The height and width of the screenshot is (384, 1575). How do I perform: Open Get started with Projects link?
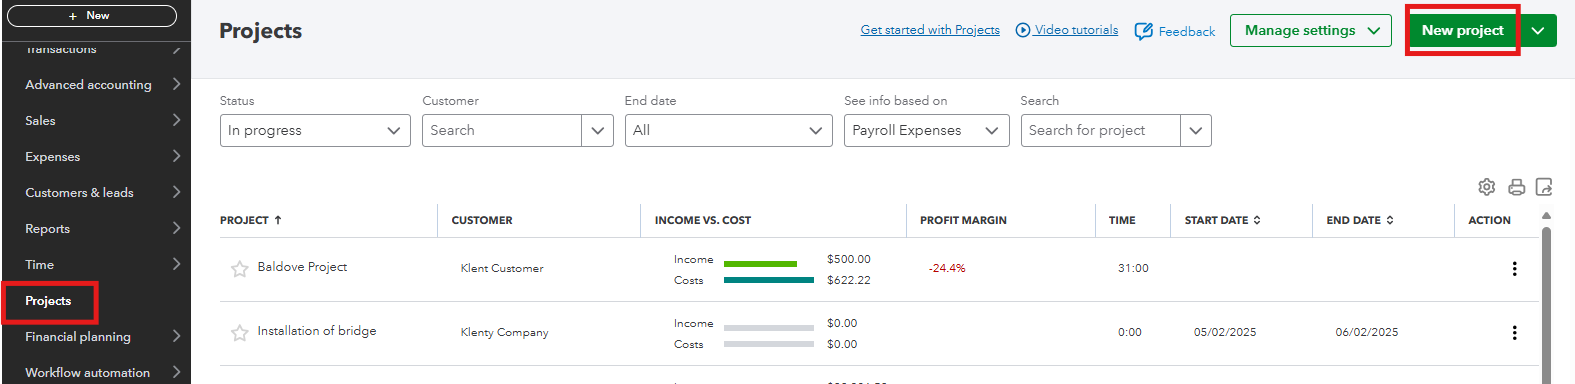point(930,30)
